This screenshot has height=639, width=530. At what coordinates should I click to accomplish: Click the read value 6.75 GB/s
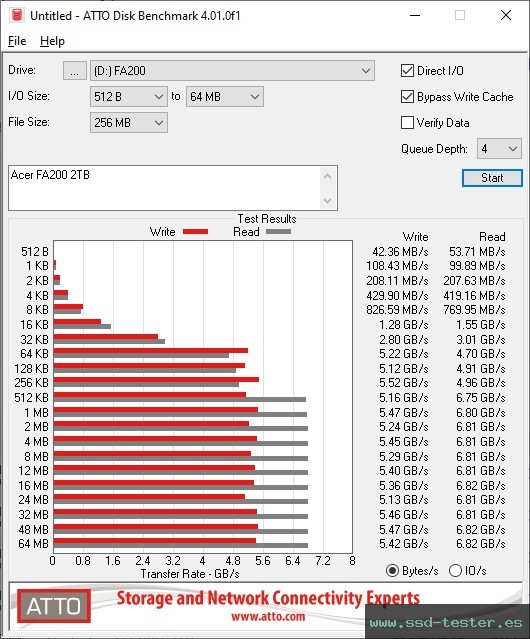click(481, 397)
